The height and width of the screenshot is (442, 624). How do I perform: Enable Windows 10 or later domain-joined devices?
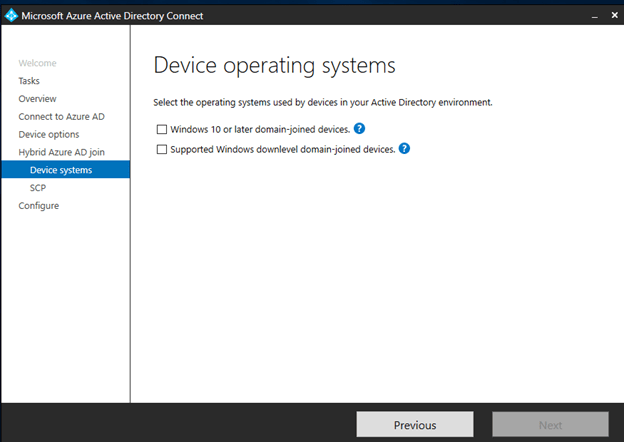[x=162, y=129]
